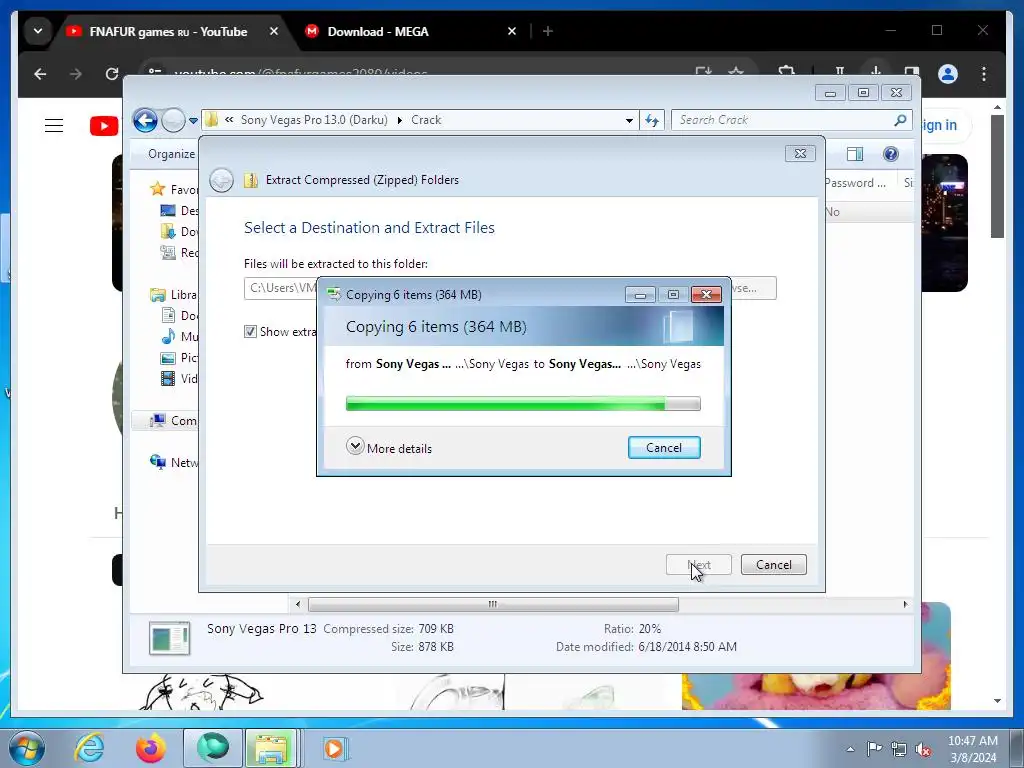
Task: Select Crack in the address breadcrumb
Action: coord(426,120)
